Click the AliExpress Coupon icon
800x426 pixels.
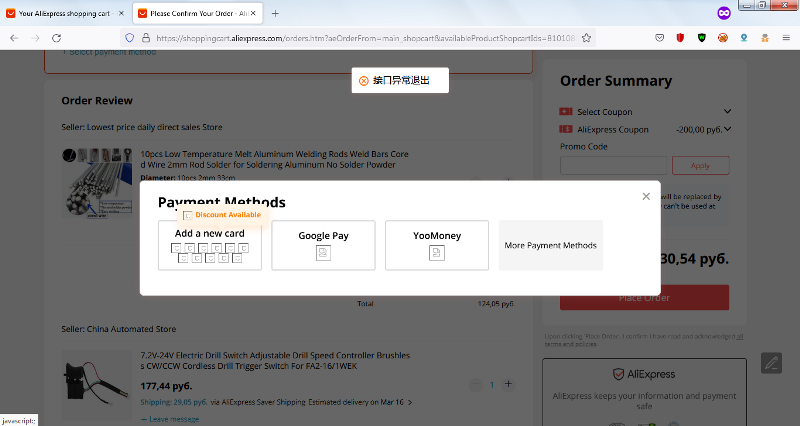(x=566, y=129)
